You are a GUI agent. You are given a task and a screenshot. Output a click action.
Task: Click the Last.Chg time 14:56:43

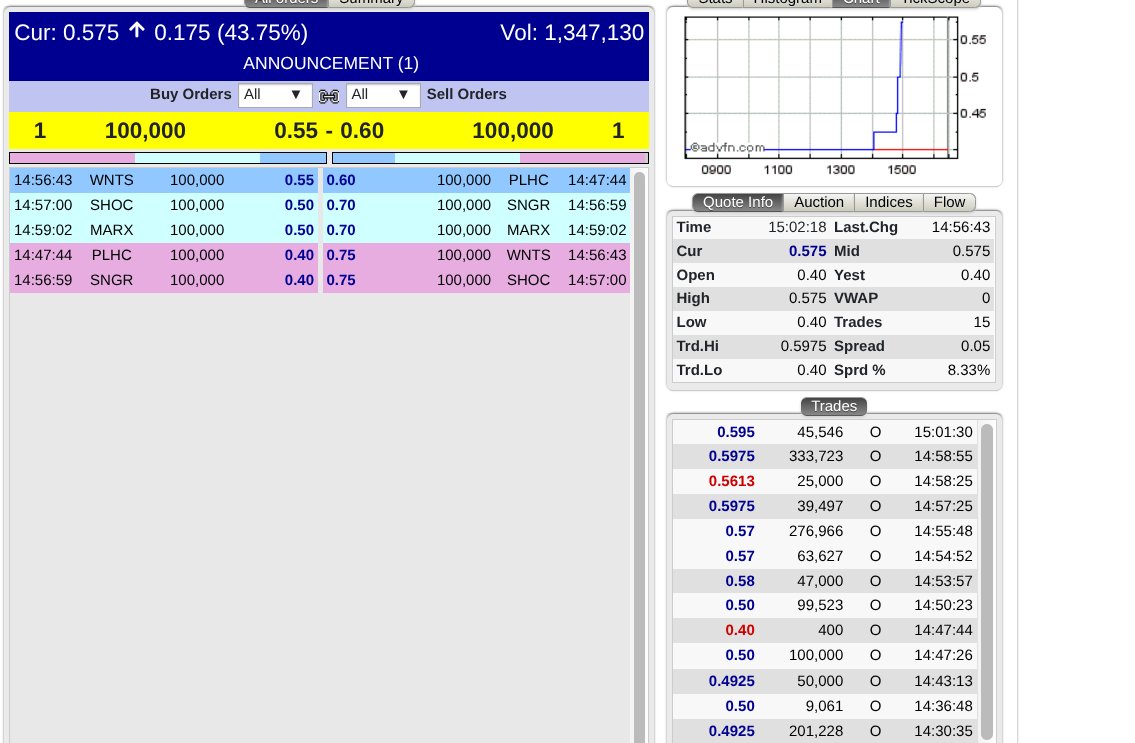pyautogui.click(x=961, y=227)
